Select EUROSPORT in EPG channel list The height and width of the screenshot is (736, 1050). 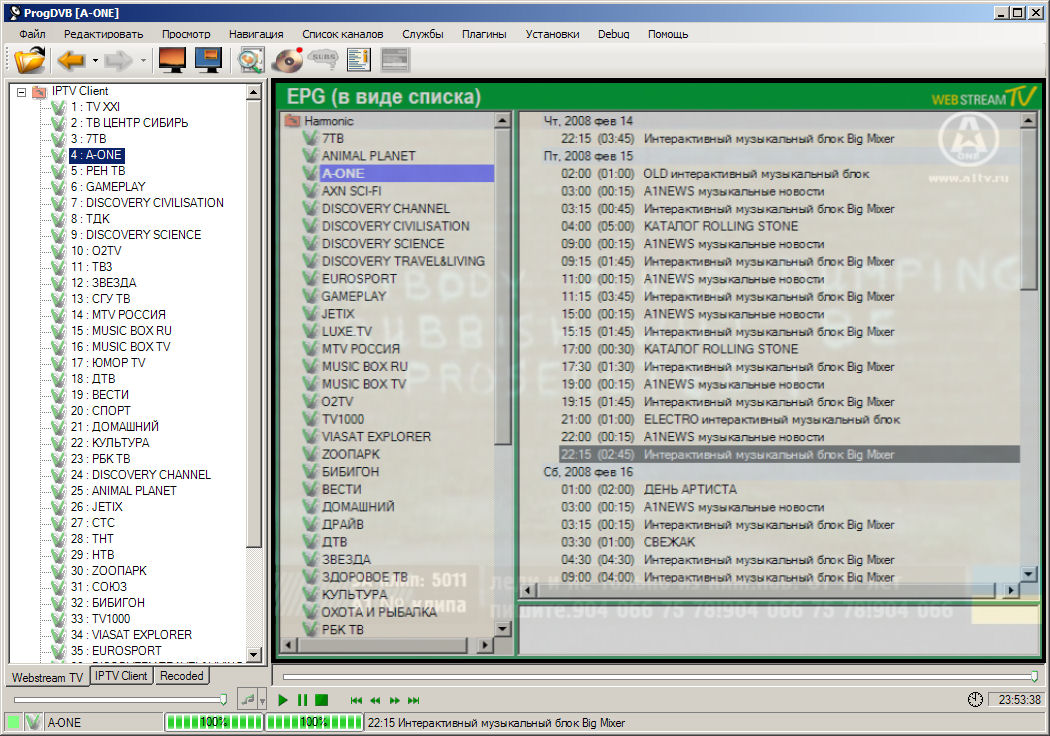pos(359,279)
